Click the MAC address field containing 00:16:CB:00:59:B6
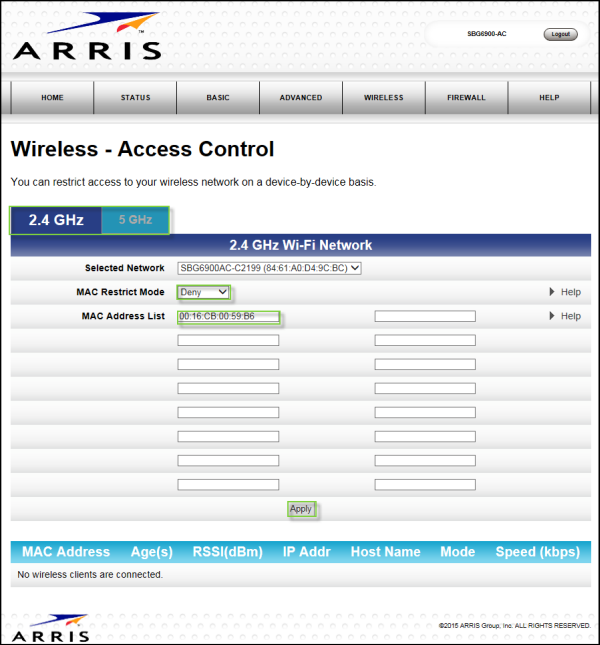The image size is (600, 645). tap(228, 316)
